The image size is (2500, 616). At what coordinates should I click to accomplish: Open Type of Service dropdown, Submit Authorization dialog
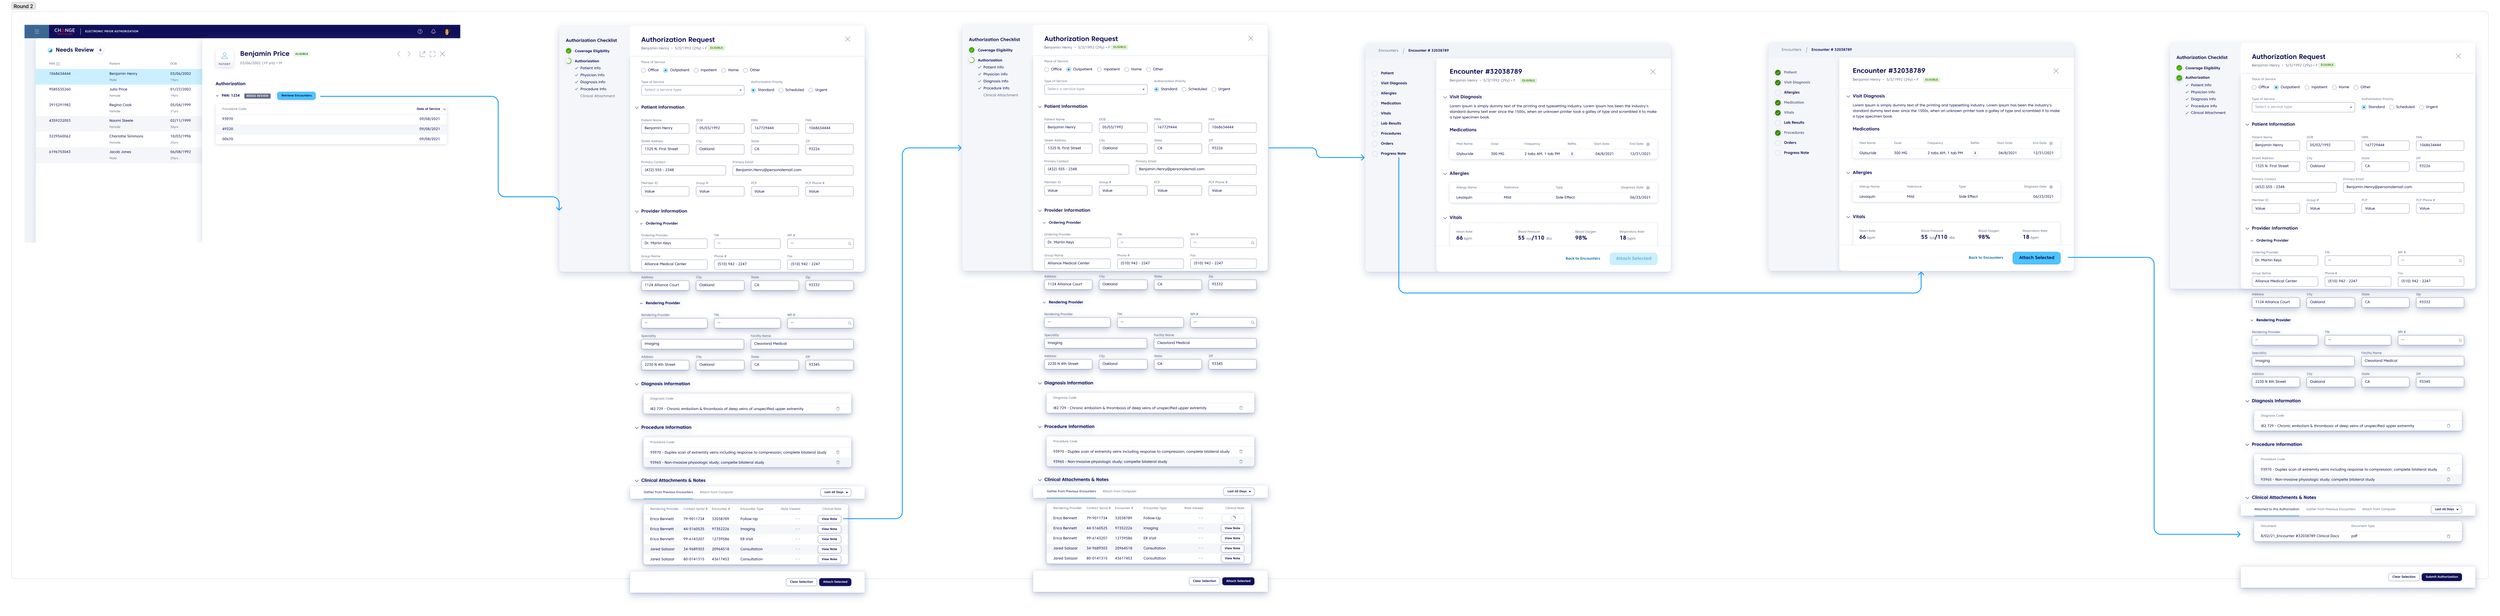click(x=2302, y=107)
